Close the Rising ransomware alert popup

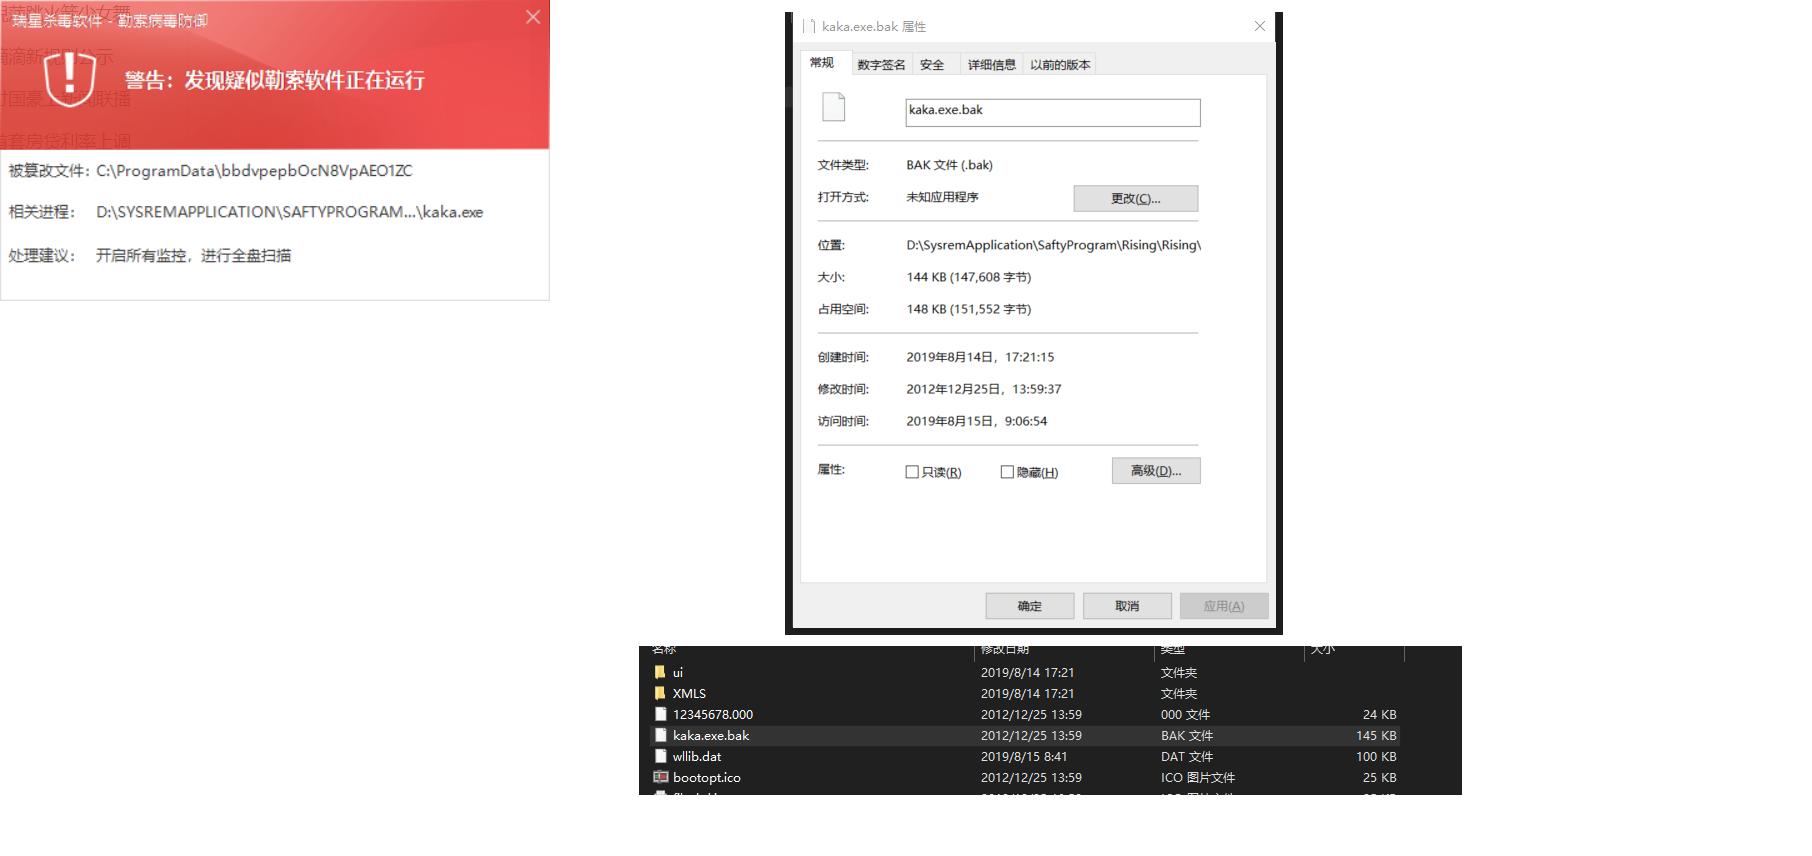(533, 17)
